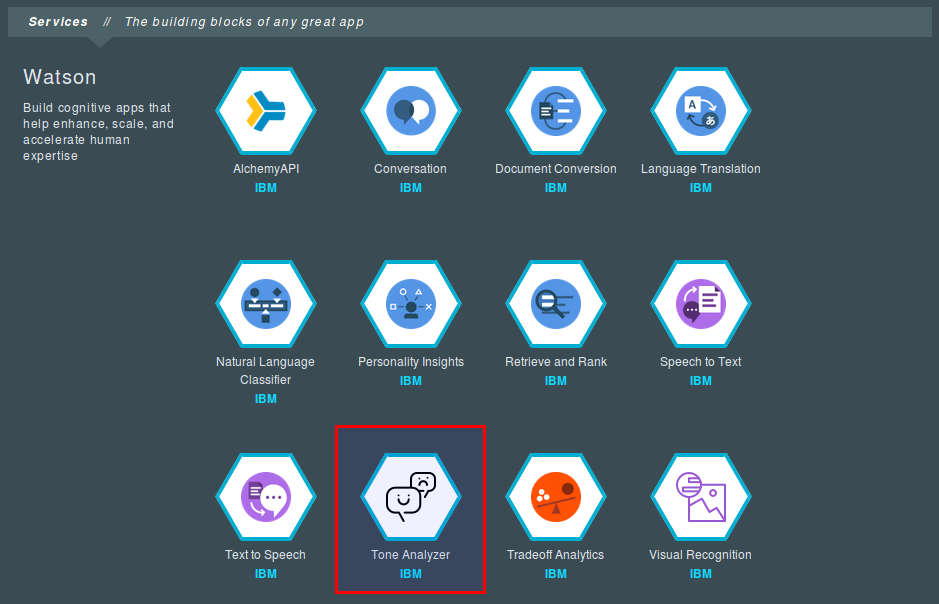The height and width of the screenshot is (604, 939).
Task: Click the Watson category heading
Action: click(60, 77)
